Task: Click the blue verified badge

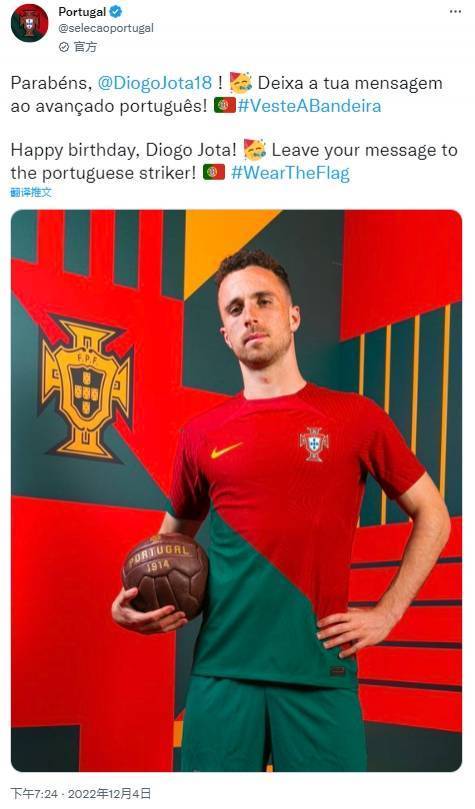Action: [x=116, y=12]
